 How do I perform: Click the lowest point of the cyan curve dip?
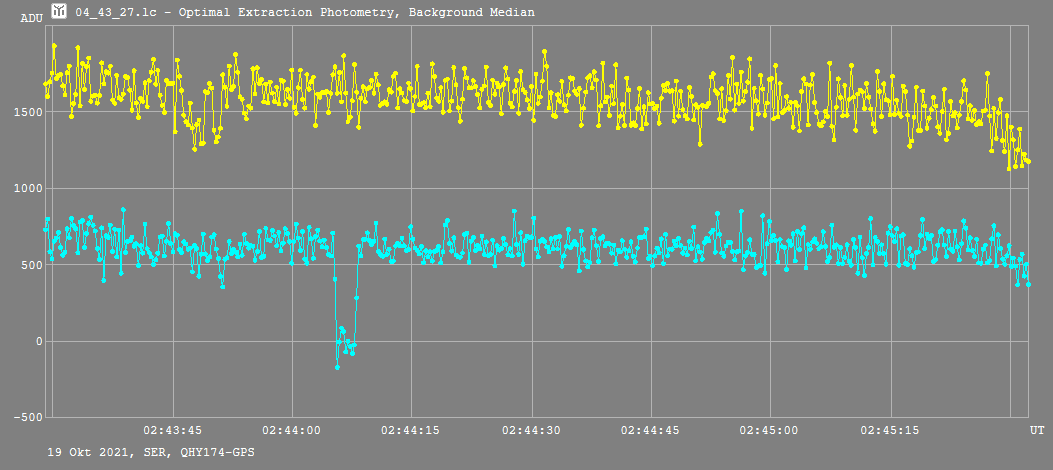337,367
